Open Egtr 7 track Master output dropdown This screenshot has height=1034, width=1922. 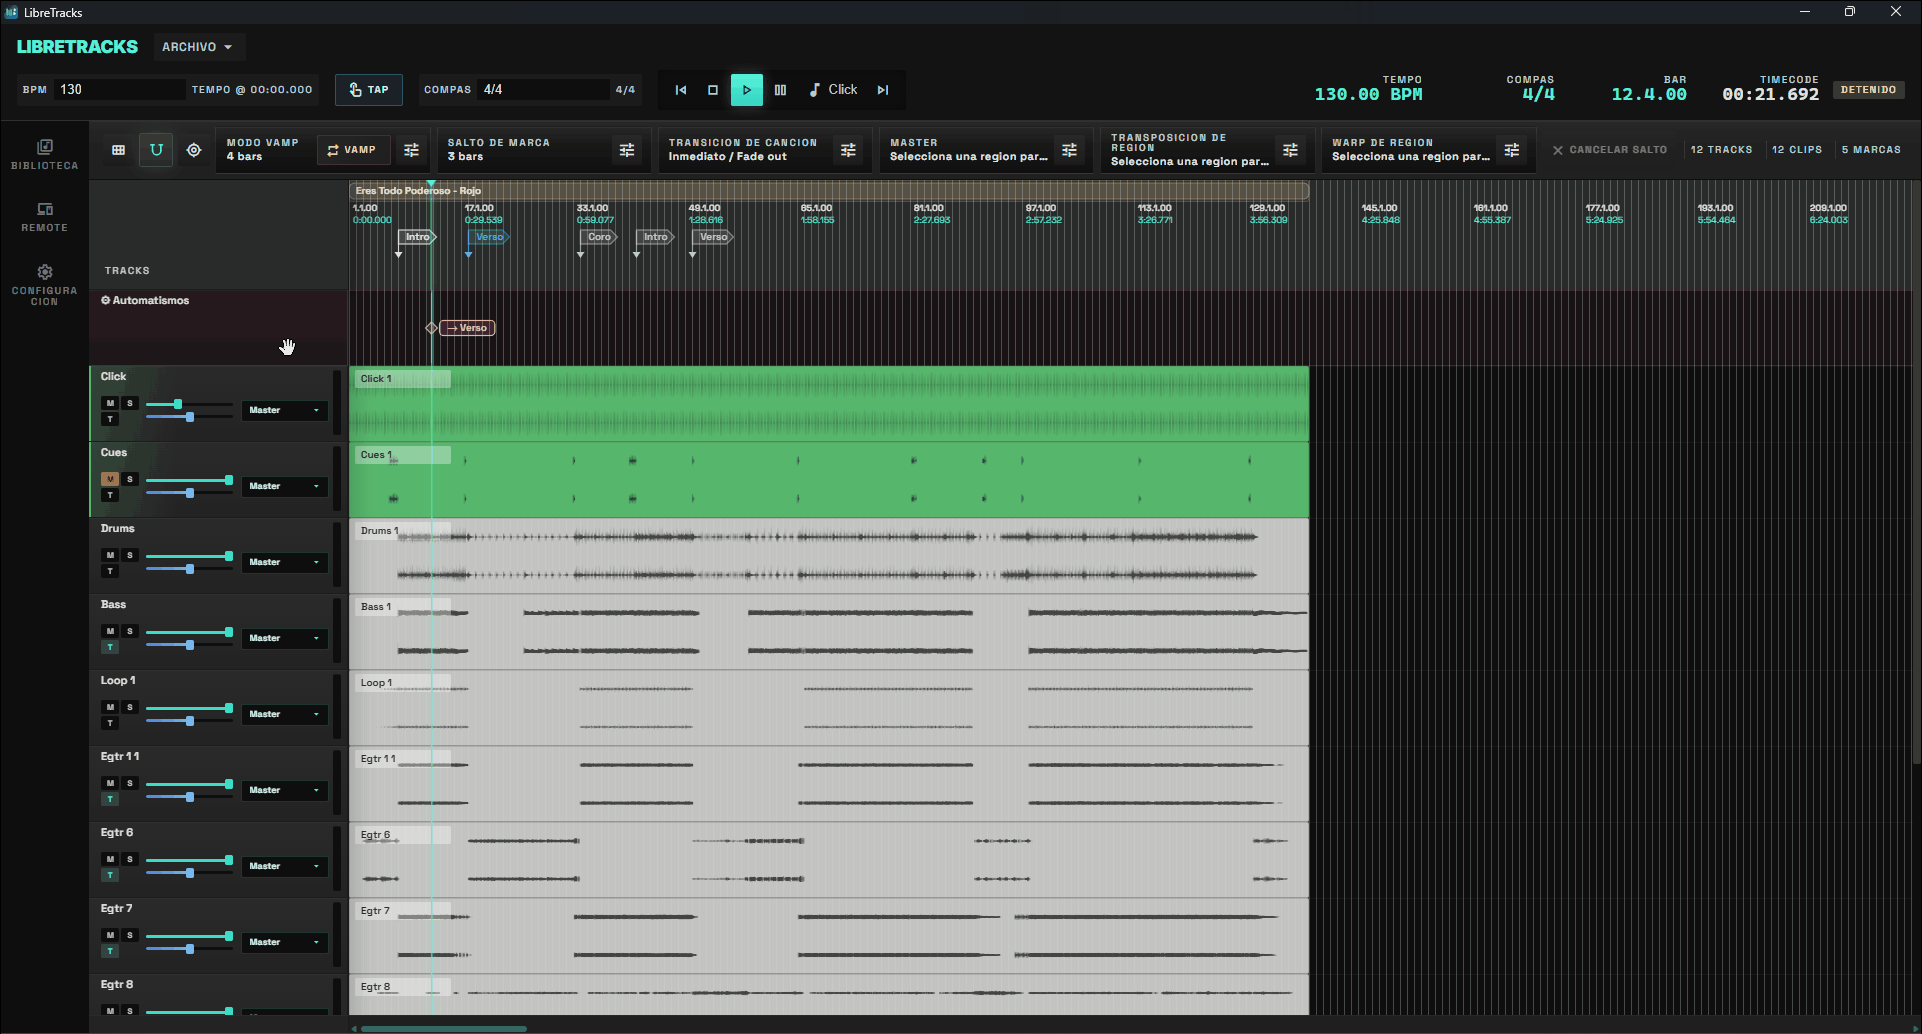[284, 942]
